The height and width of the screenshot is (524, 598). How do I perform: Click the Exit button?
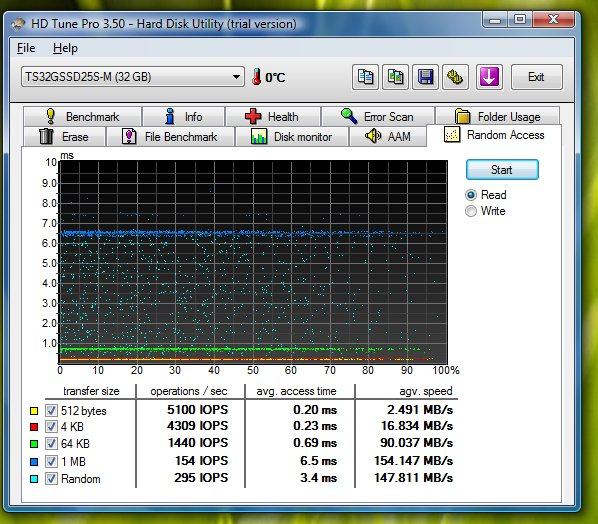[536, 77]
